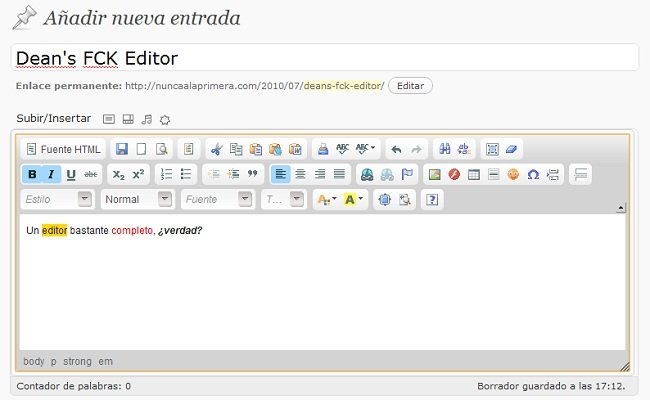Open the smiley emoticon picker
This screenshot has width=650, height=400.
click(x=513, y=175)
